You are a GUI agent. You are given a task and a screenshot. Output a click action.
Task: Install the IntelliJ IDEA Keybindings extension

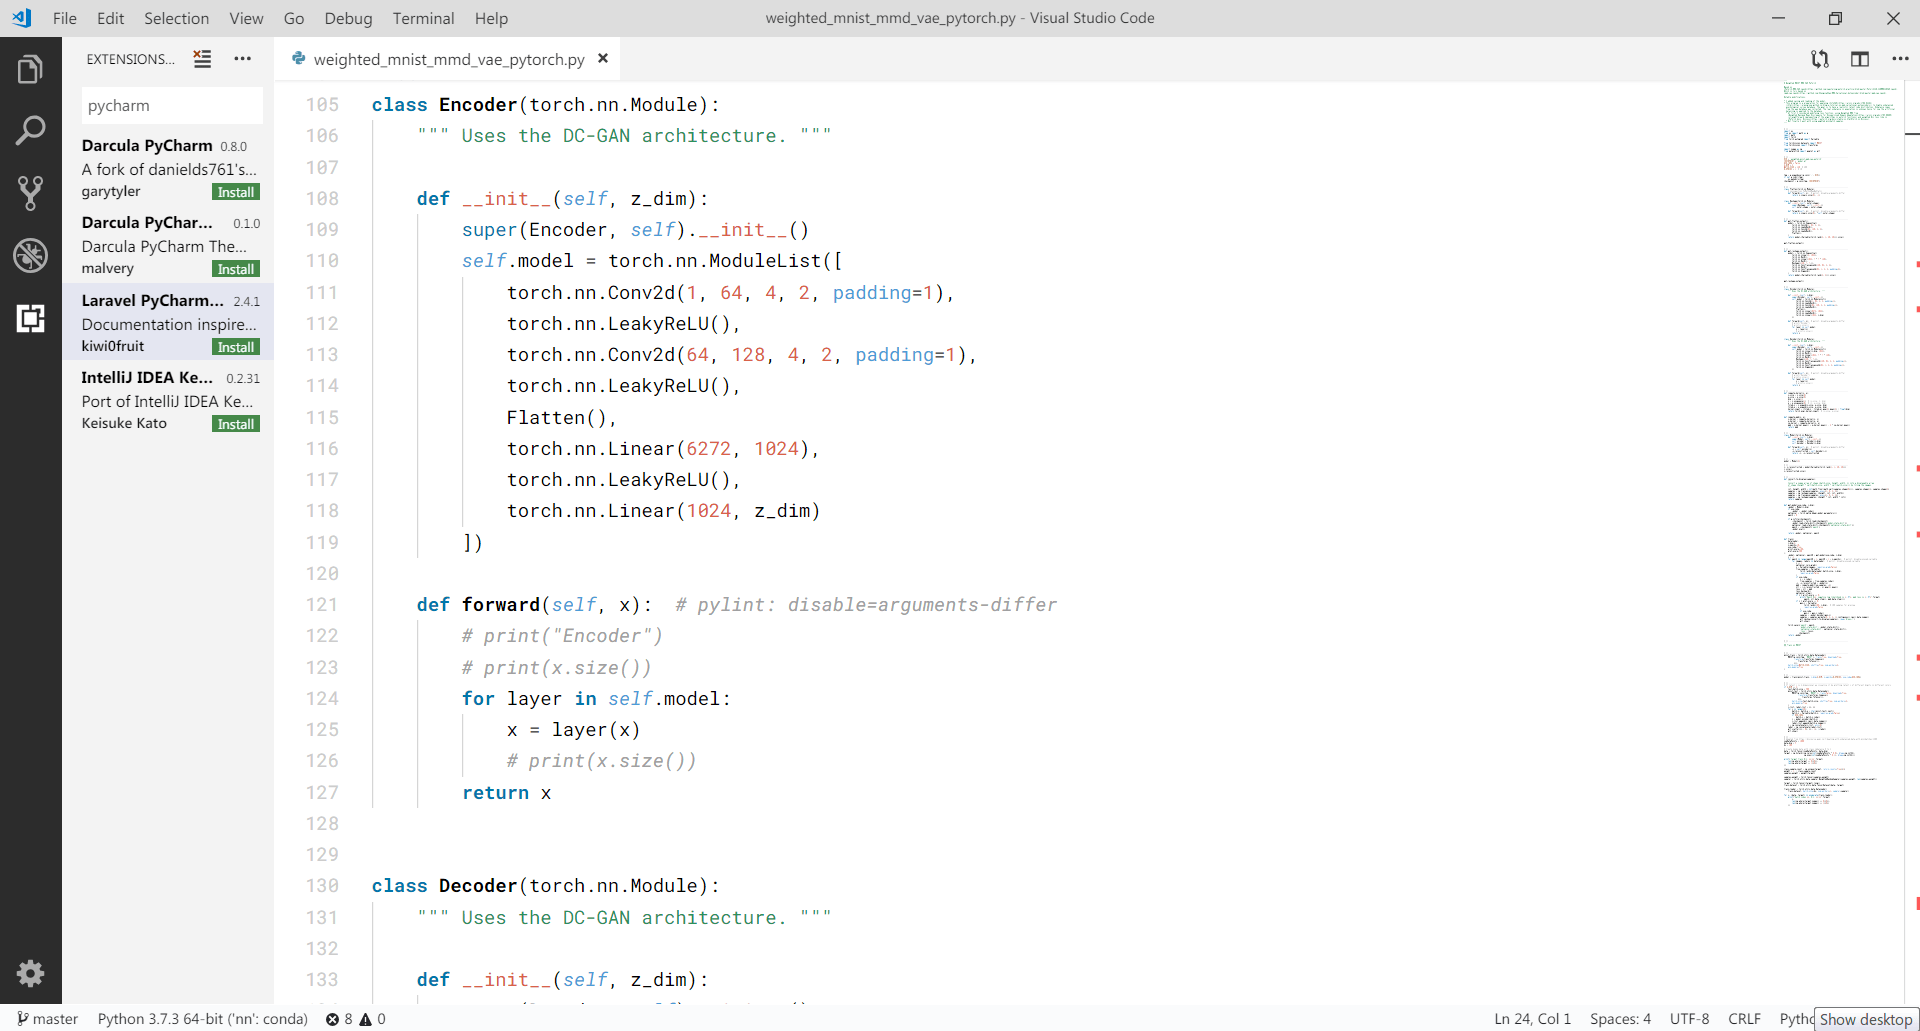click(x=236, y=424)
